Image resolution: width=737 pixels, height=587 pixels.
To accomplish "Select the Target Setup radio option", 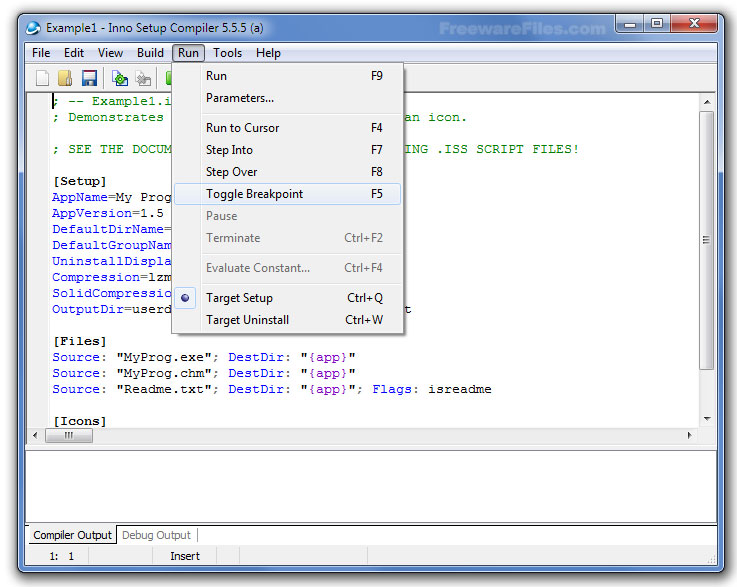I will coord(239,298).
